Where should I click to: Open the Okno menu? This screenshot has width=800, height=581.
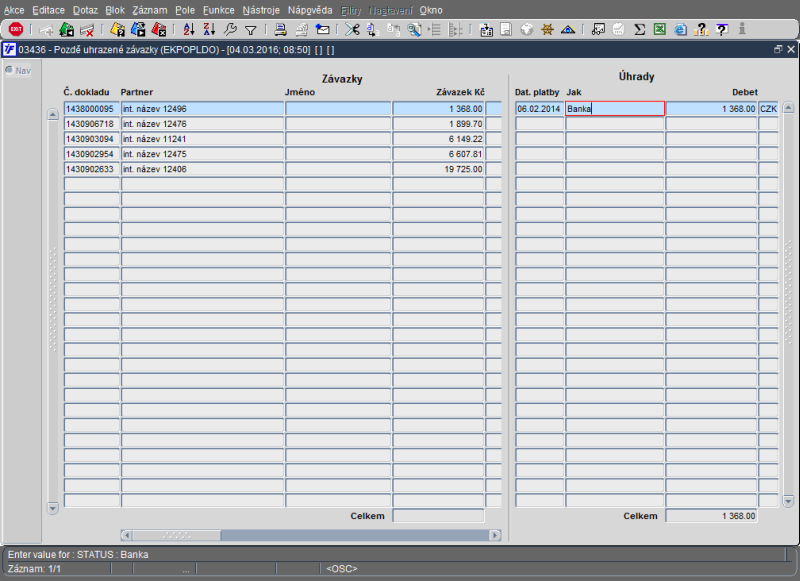coord(431,10)
